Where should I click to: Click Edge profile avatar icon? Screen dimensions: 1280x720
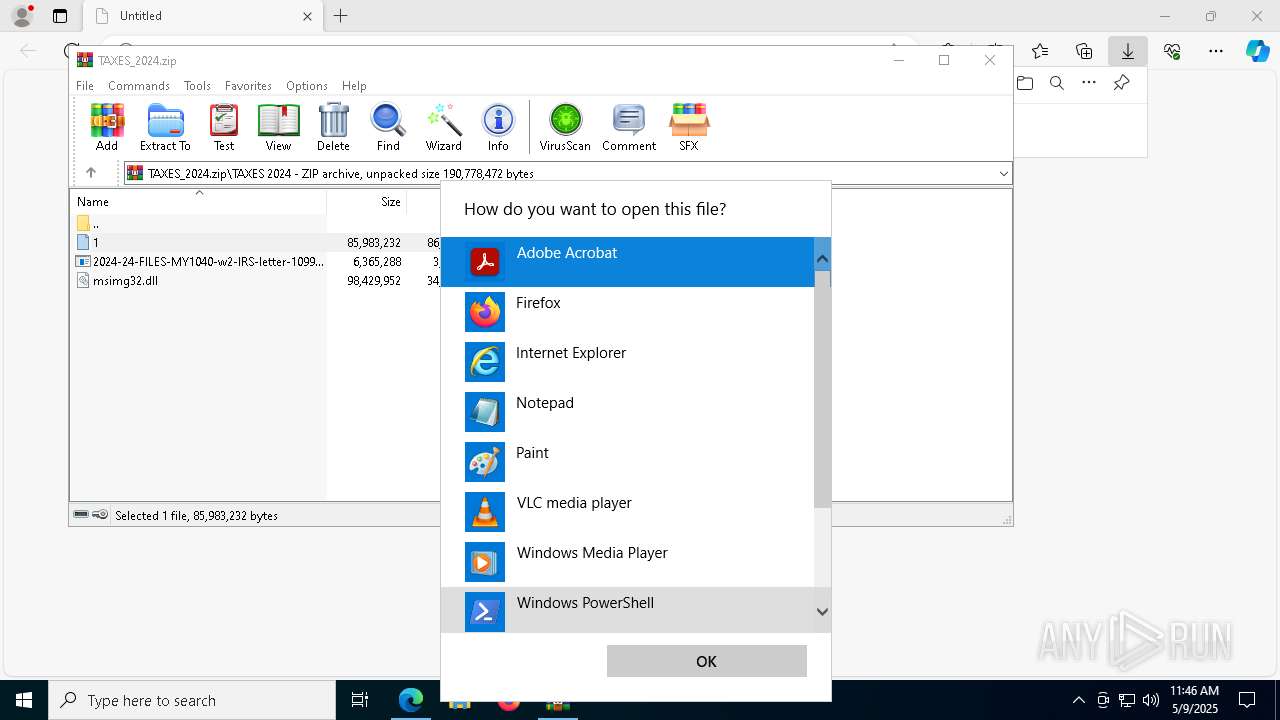coord(22,16)
